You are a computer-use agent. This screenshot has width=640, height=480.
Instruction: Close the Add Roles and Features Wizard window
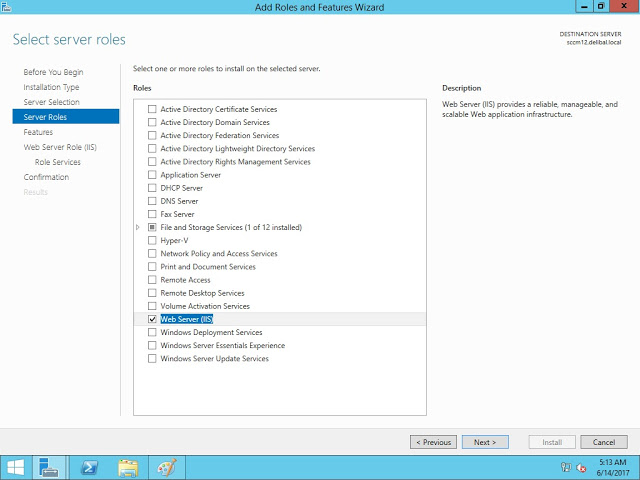(x=621, y=7)
